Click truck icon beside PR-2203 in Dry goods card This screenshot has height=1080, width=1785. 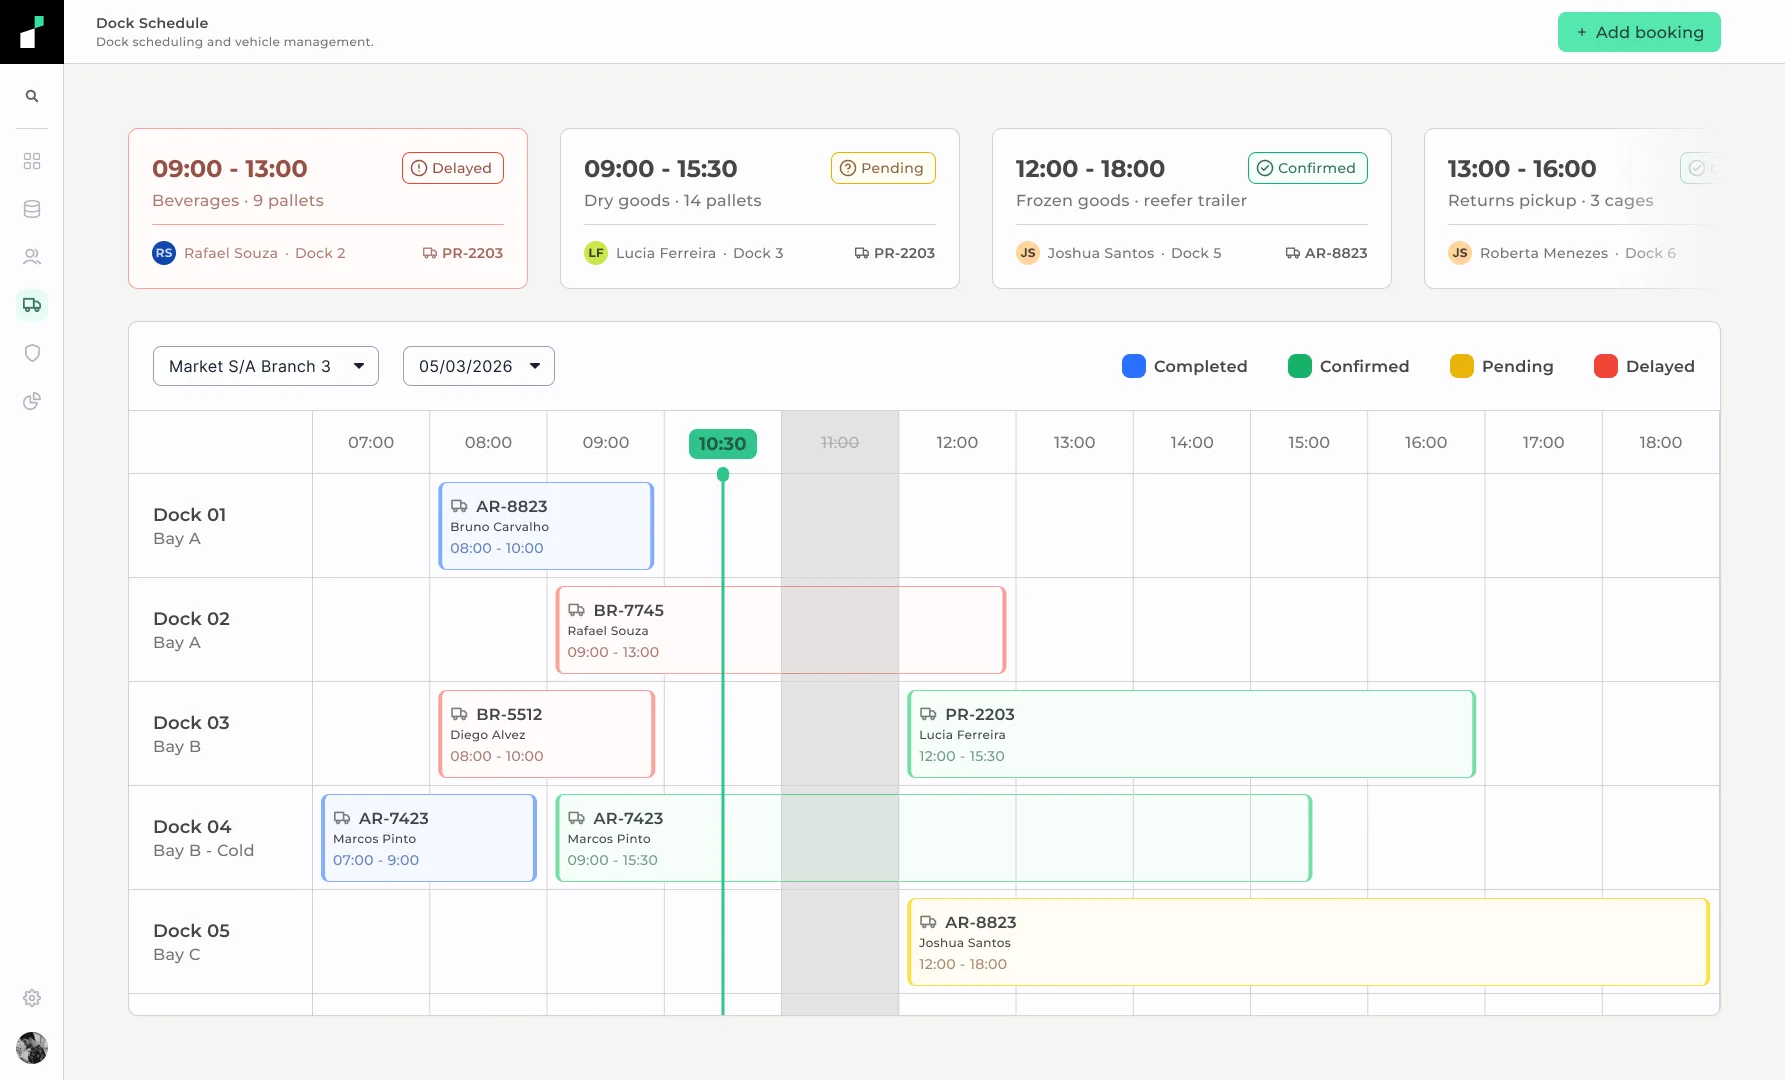click(x=862, y=253)
